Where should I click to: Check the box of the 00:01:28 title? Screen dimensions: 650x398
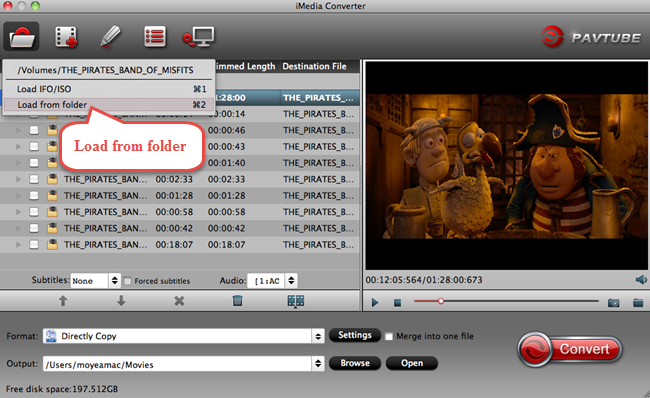click(34, 196)
